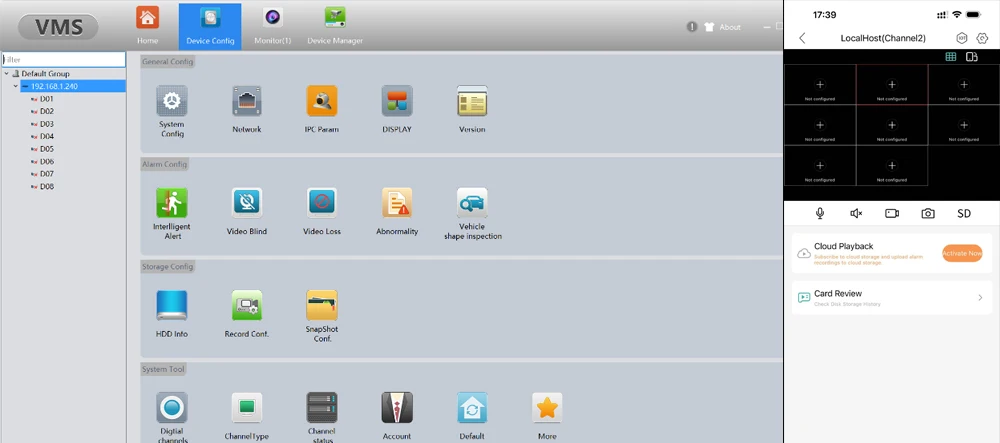1000x443 pixels.
Task: Open the About link
Action: click(x=730, y=27)
